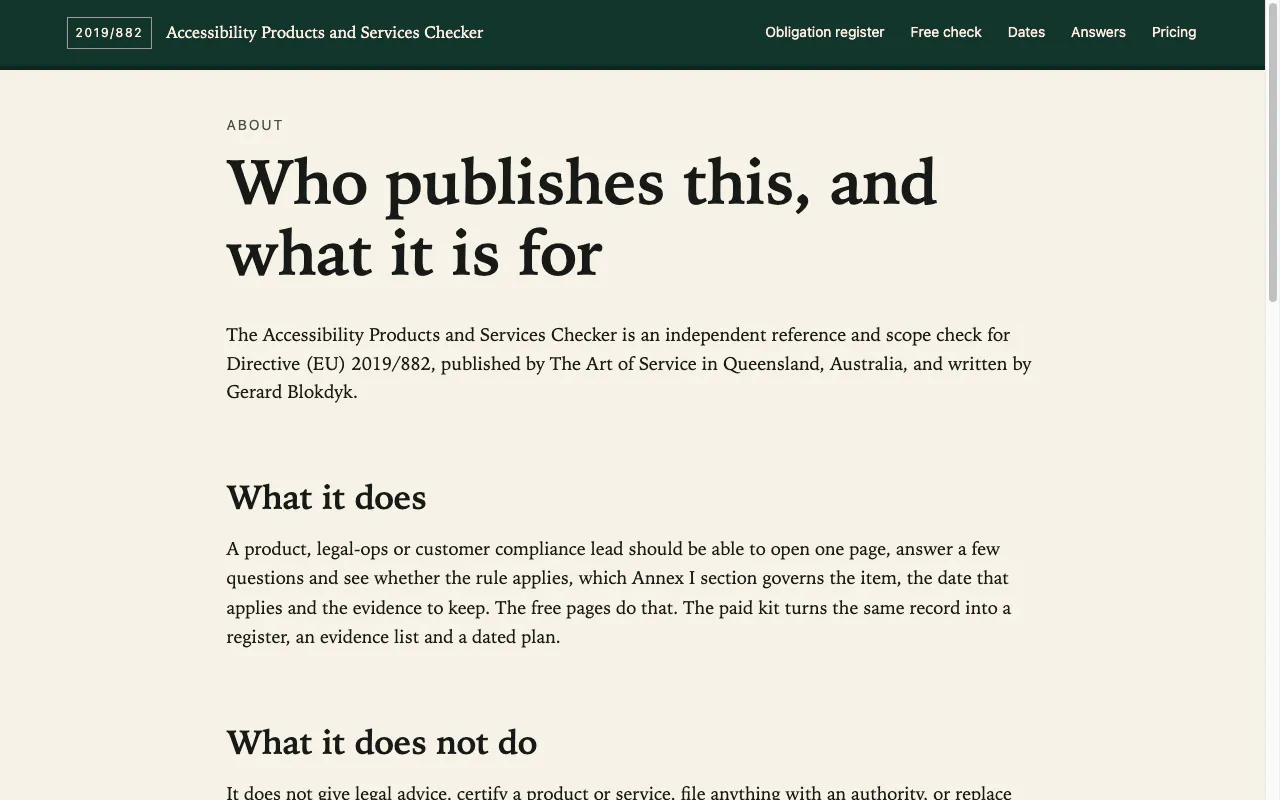The image size is (1280, 800).
Task: Open the Obligation register menu item
Action: click(x=825, y=32)
